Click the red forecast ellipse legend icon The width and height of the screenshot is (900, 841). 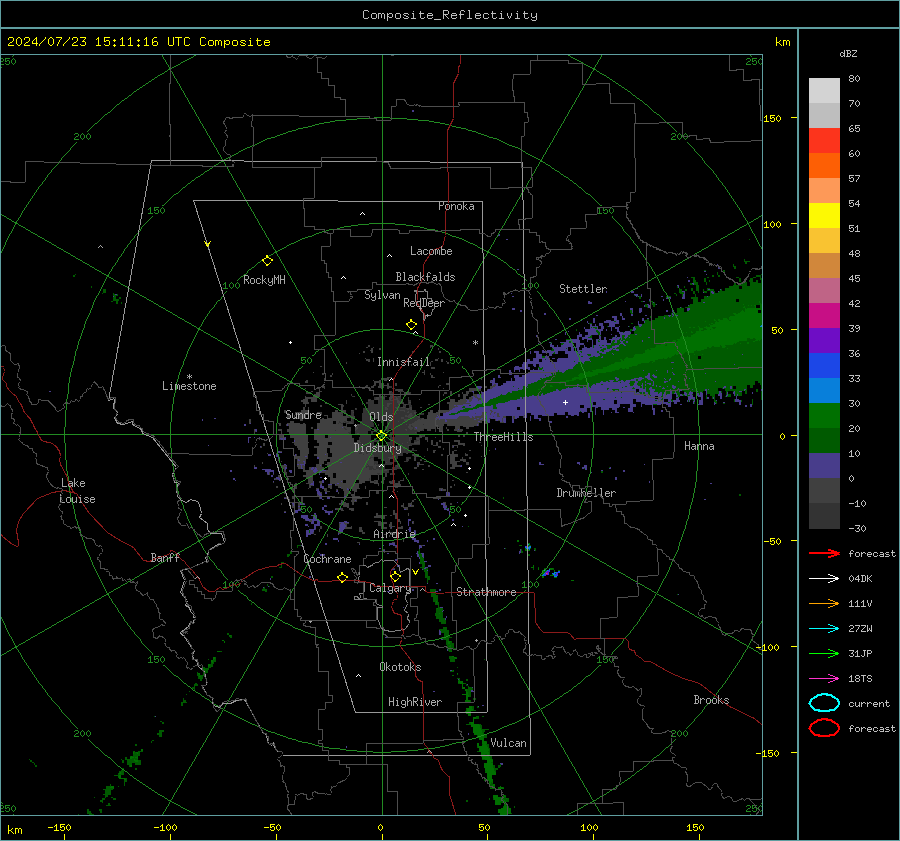[x=824, y=728]
